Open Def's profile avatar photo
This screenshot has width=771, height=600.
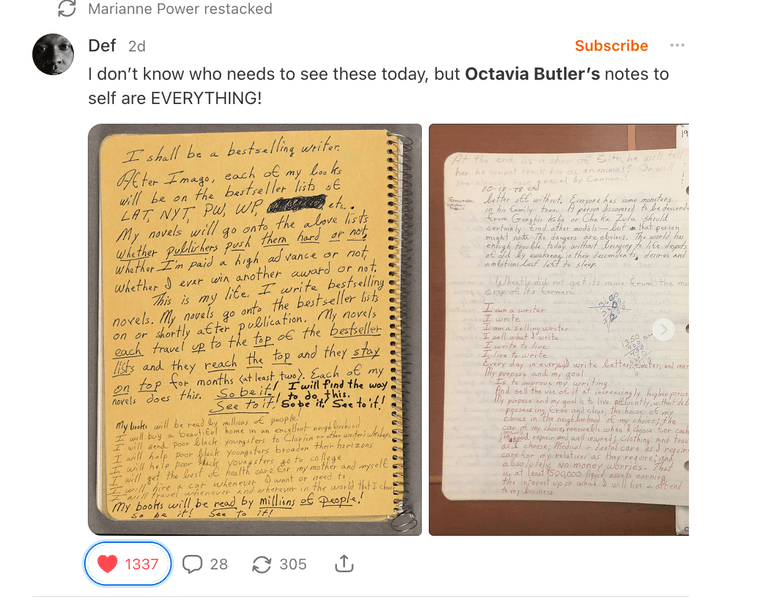53,54
